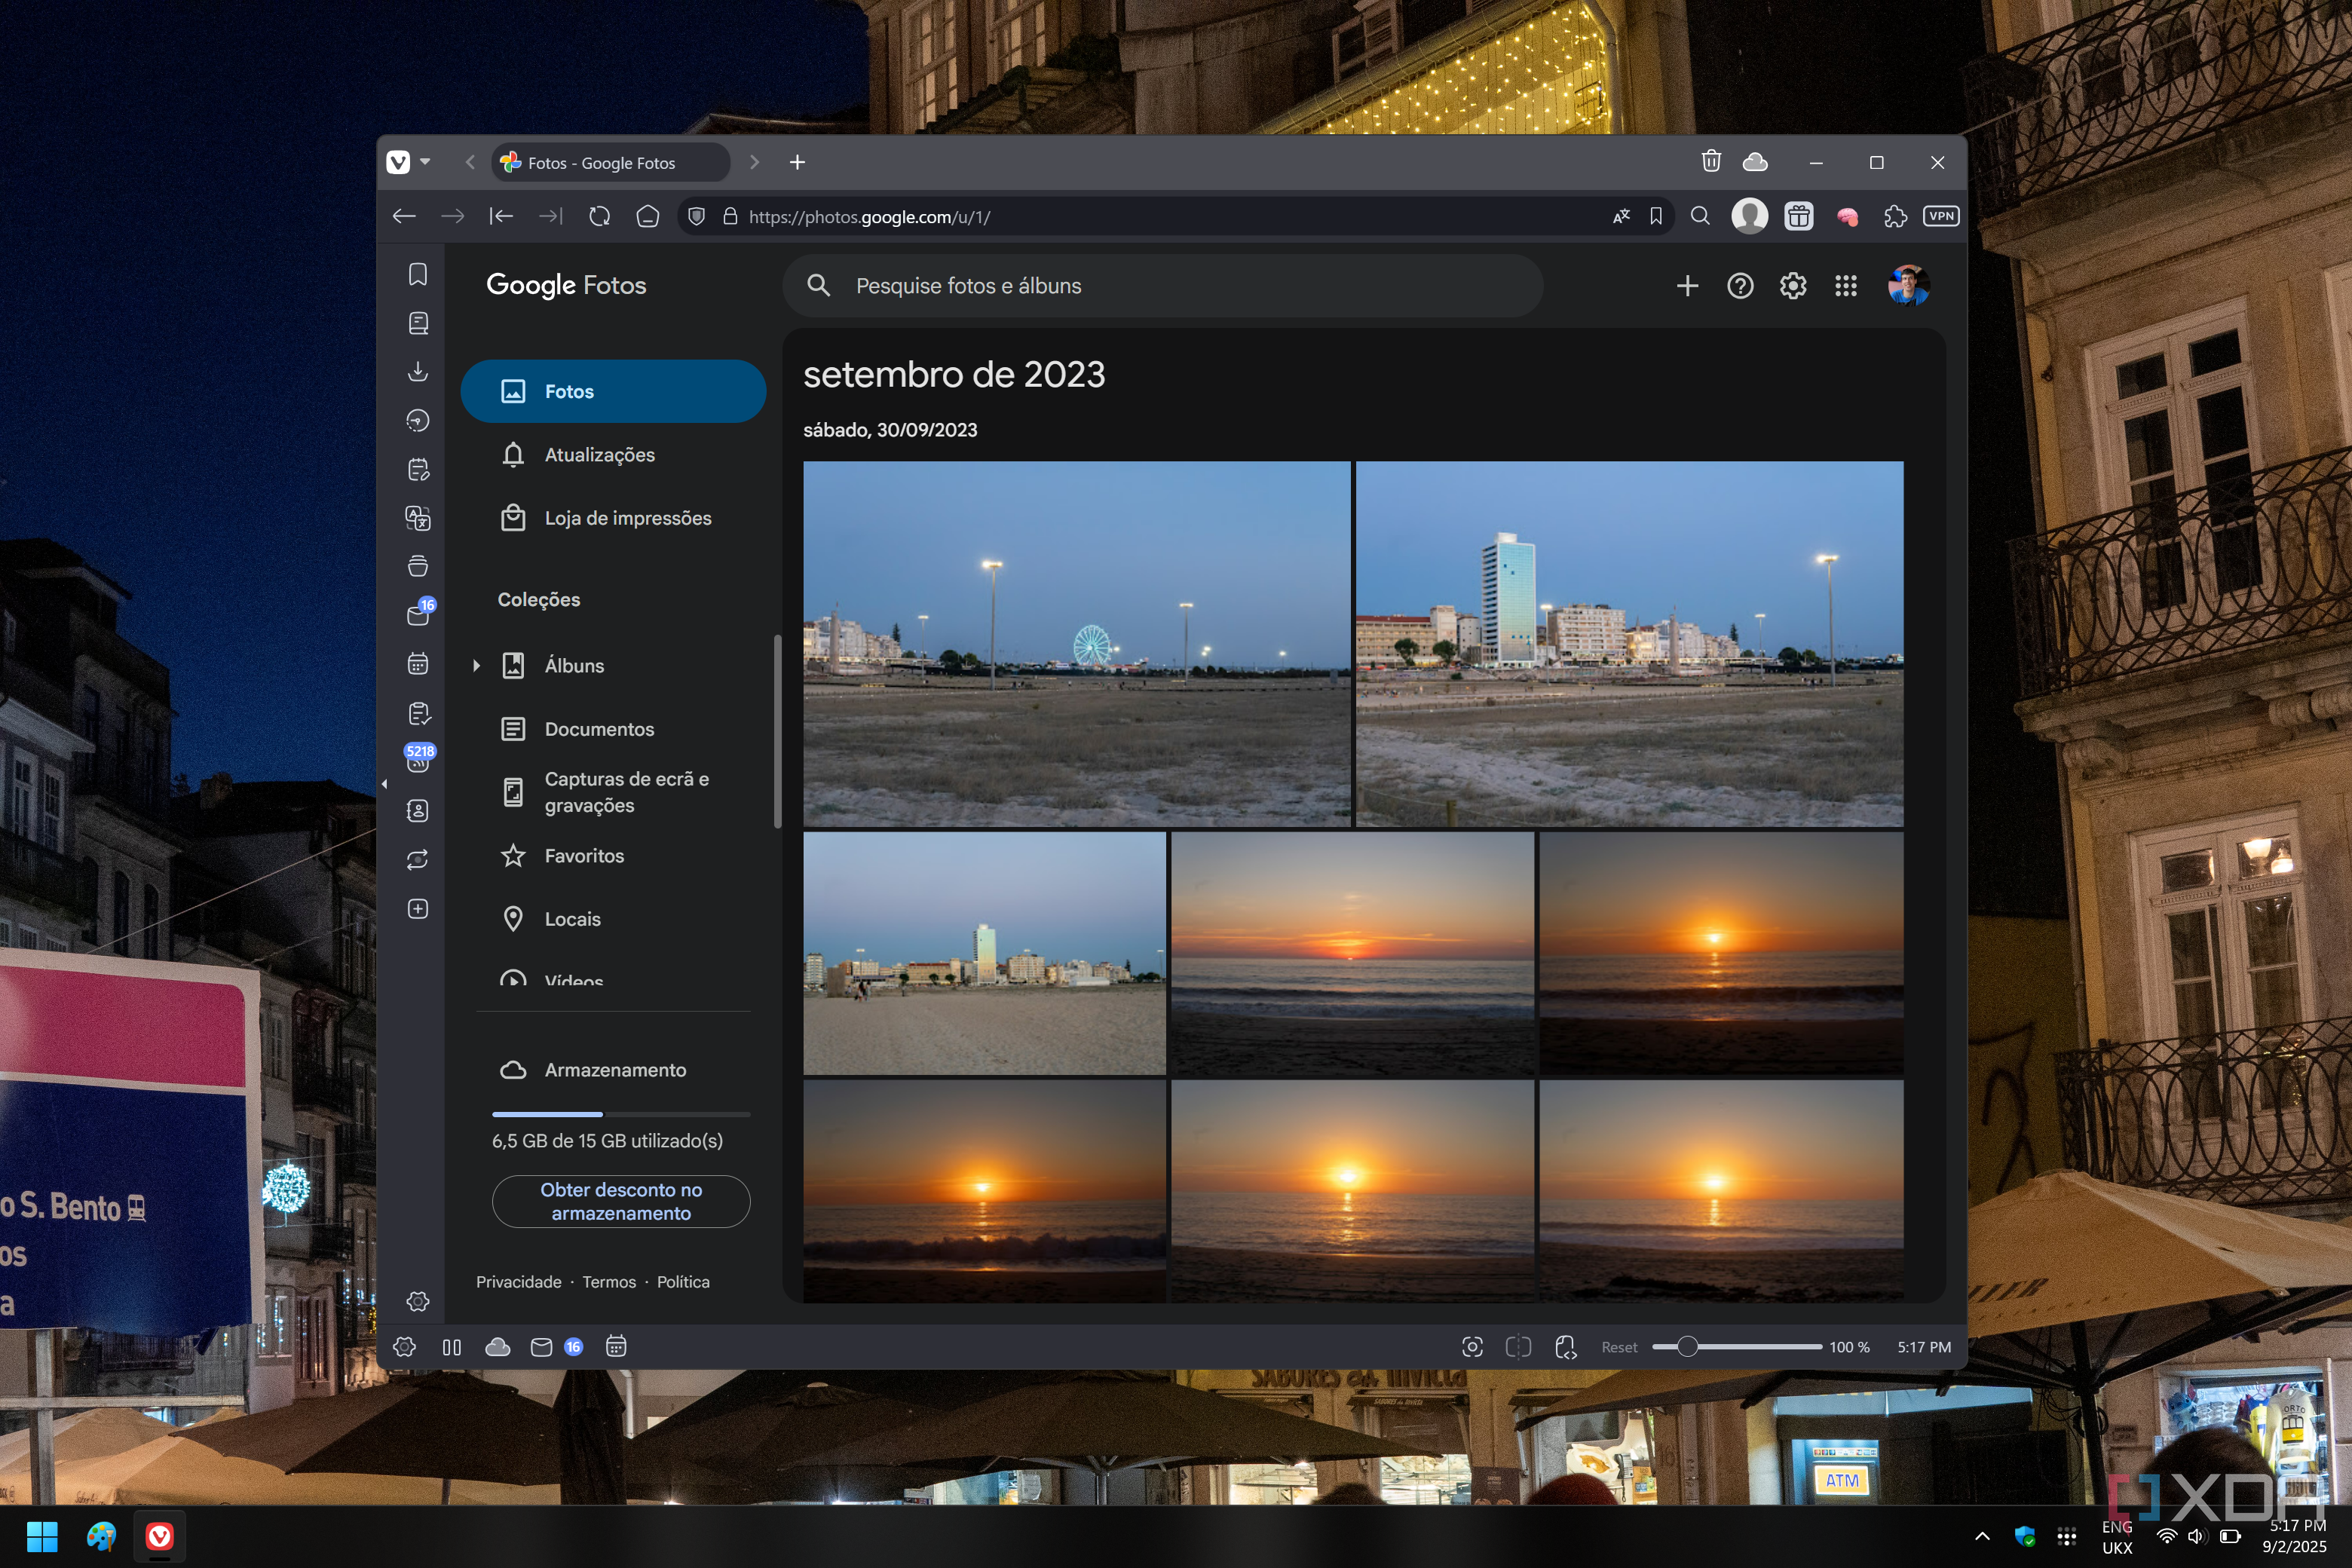
Task: Open the Google account avatar
Action: (x=1908, y=286)
